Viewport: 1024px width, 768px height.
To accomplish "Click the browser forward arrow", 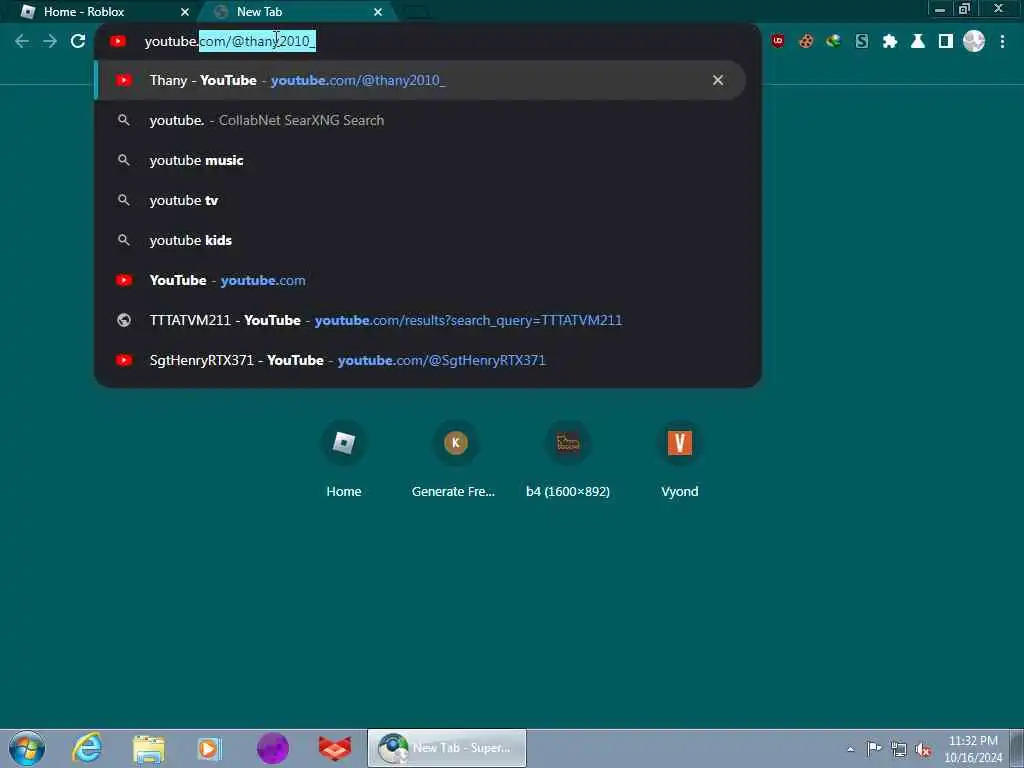I will click(x=50, y=41).
